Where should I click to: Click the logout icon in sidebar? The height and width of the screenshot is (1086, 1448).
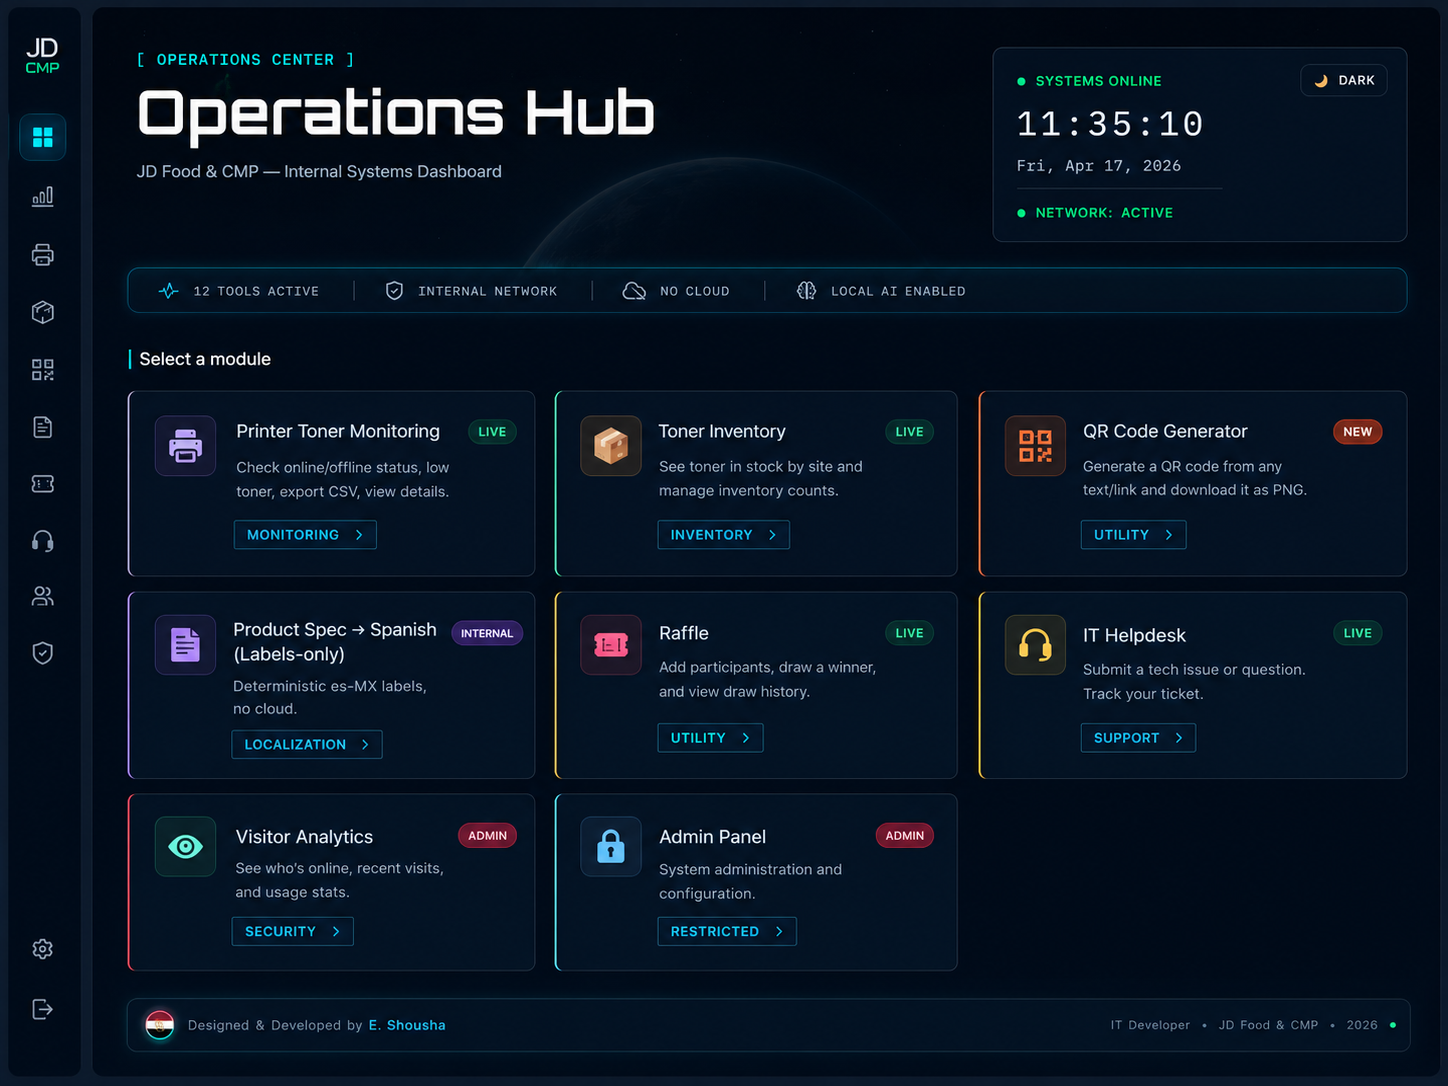click(42, 1009)
